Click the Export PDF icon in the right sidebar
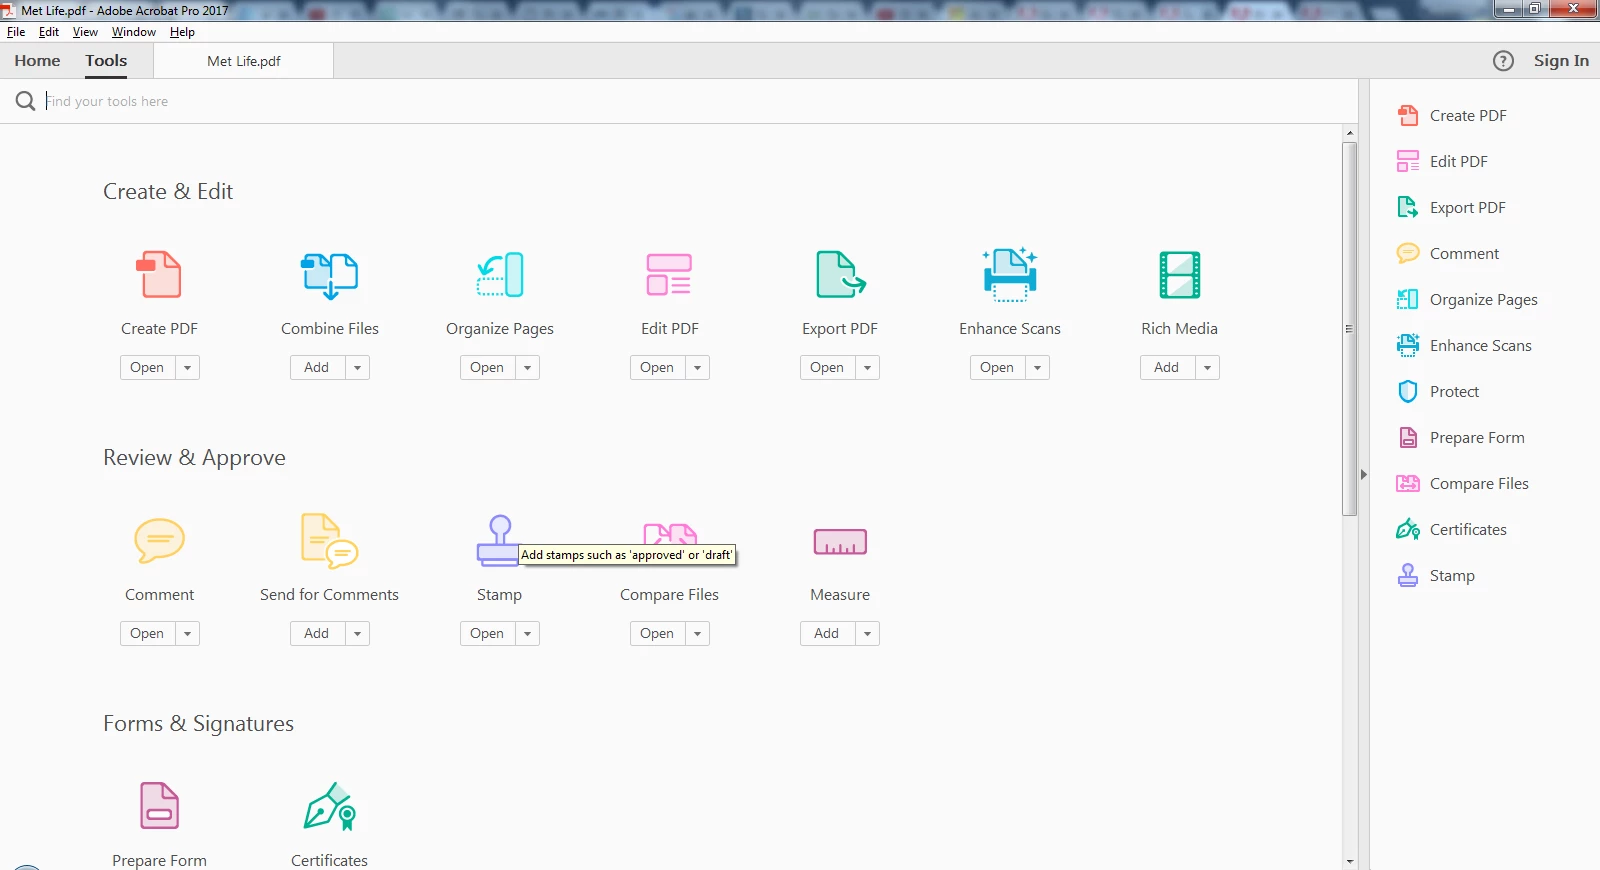The width and height of the screenshot is (1600, 870). (x=1408, y=207)
